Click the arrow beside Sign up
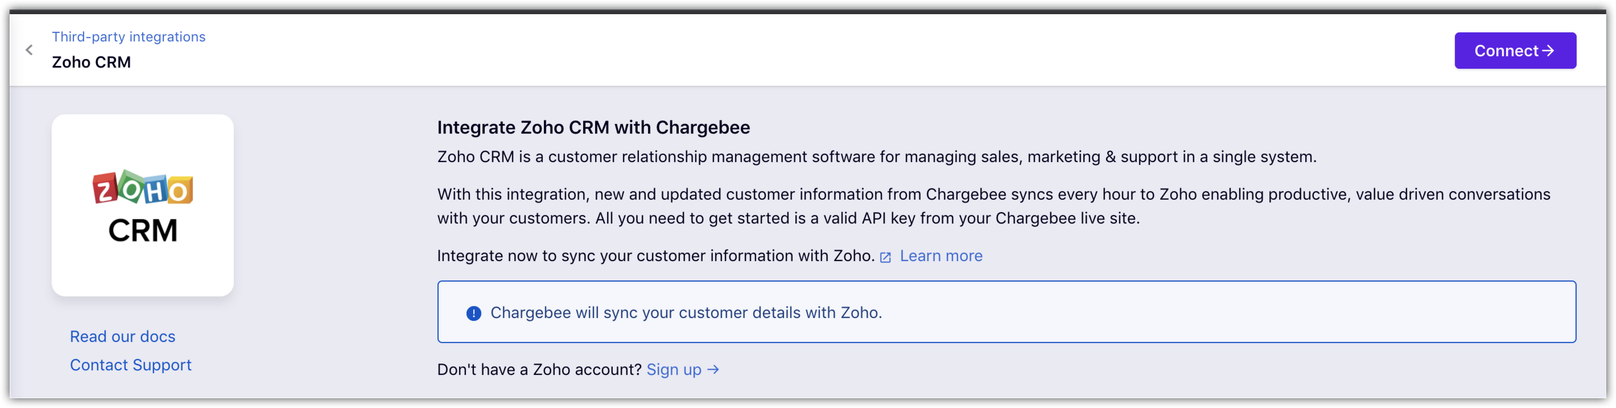 pyautogui.click(x=713, y=370)
